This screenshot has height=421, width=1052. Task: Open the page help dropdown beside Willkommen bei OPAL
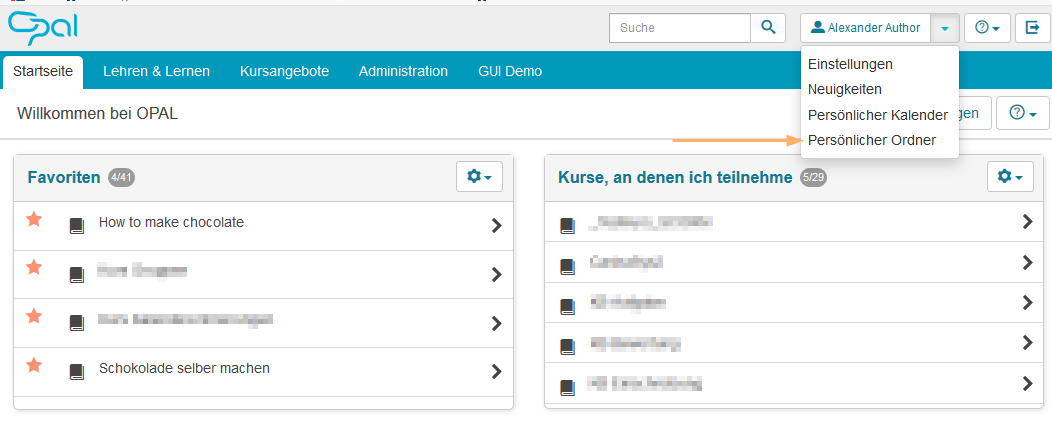coord(1022,113)
